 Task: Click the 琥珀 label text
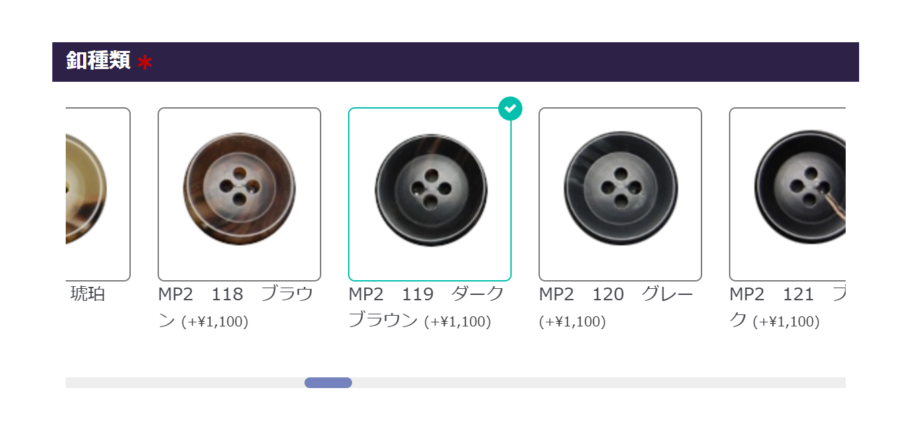[88, 294]
